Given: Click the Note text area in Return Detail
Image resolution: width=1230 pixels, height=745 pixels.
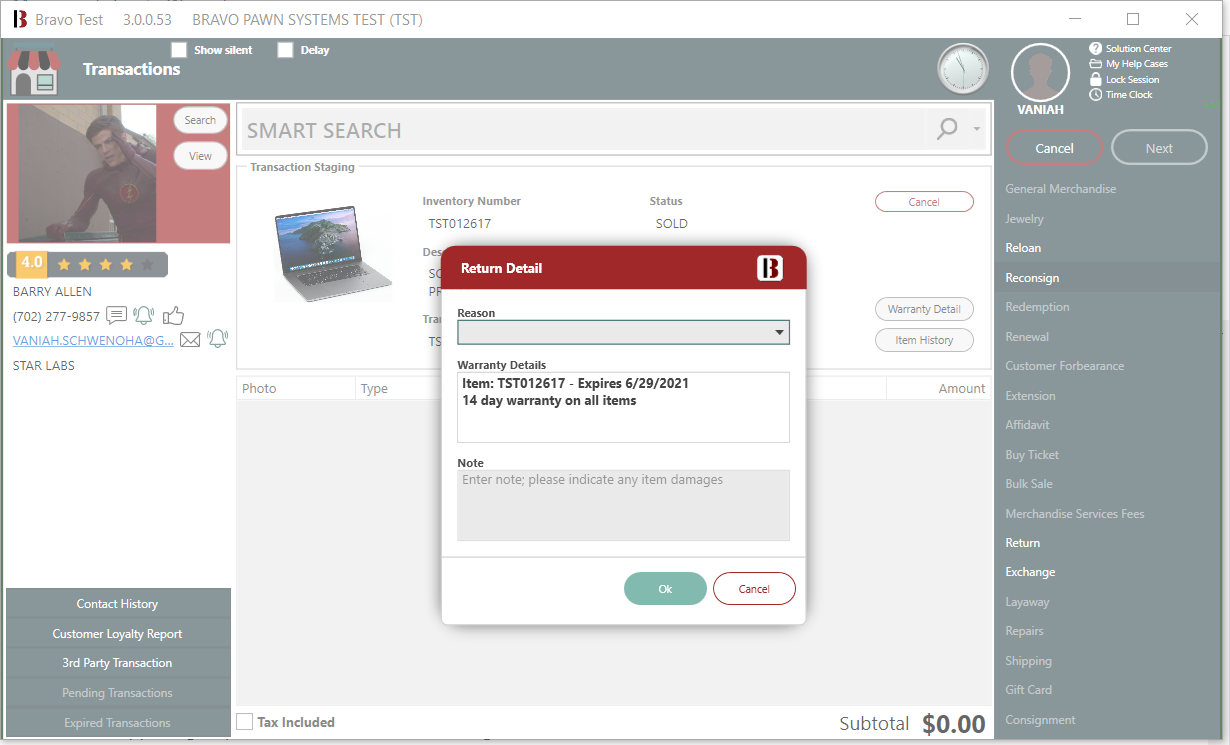Looking at the screenshot, I should (623, 505).
